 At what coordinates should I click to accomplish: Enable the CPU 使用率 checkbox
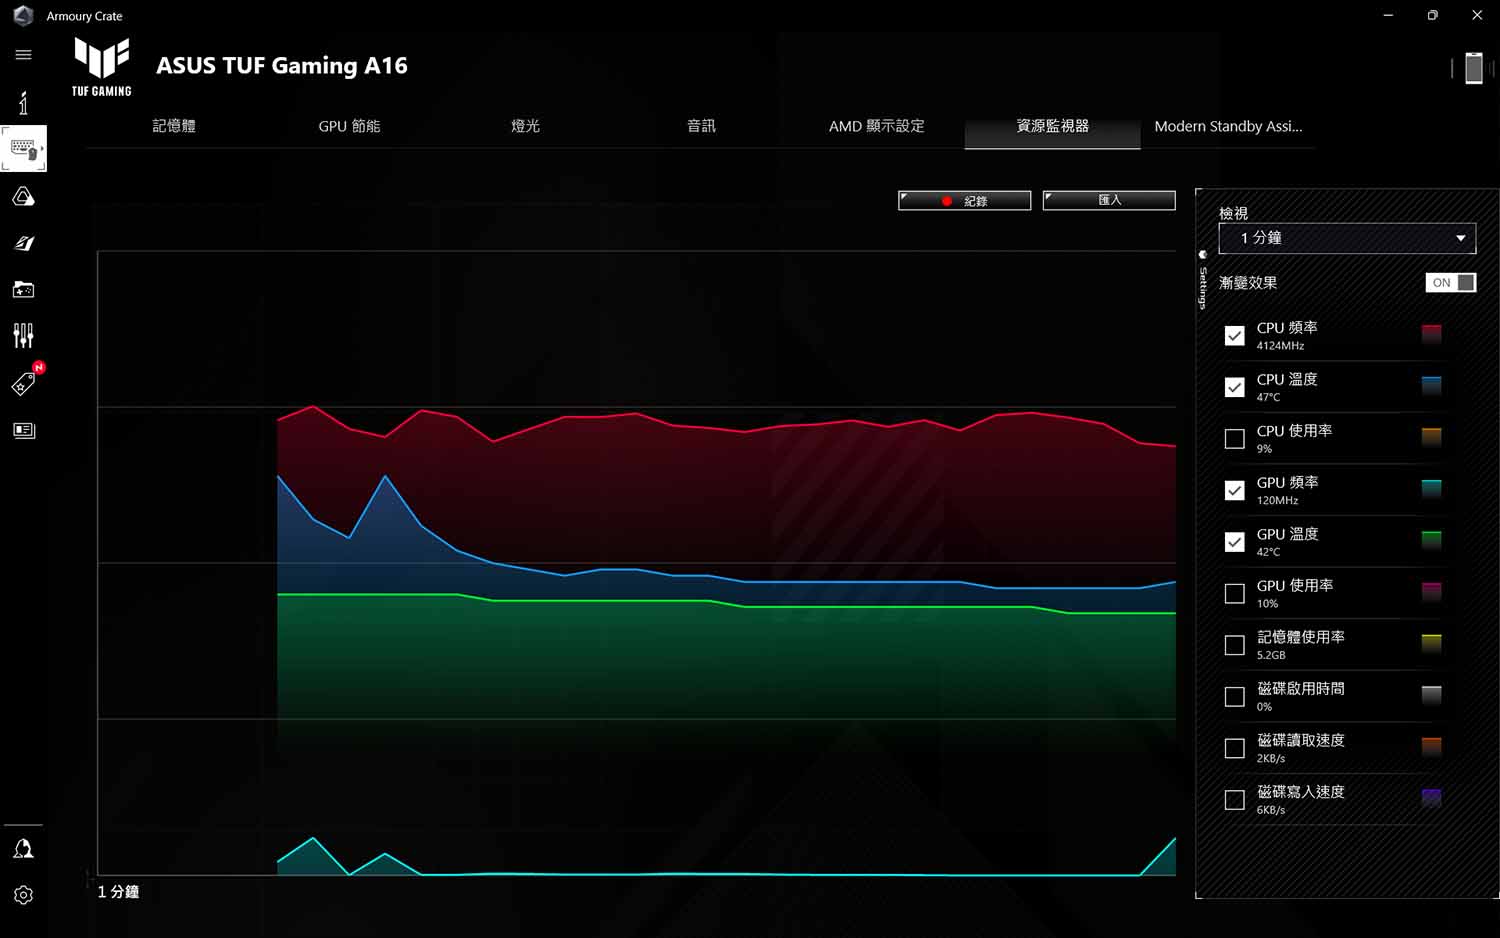(x=1235, y=439)
